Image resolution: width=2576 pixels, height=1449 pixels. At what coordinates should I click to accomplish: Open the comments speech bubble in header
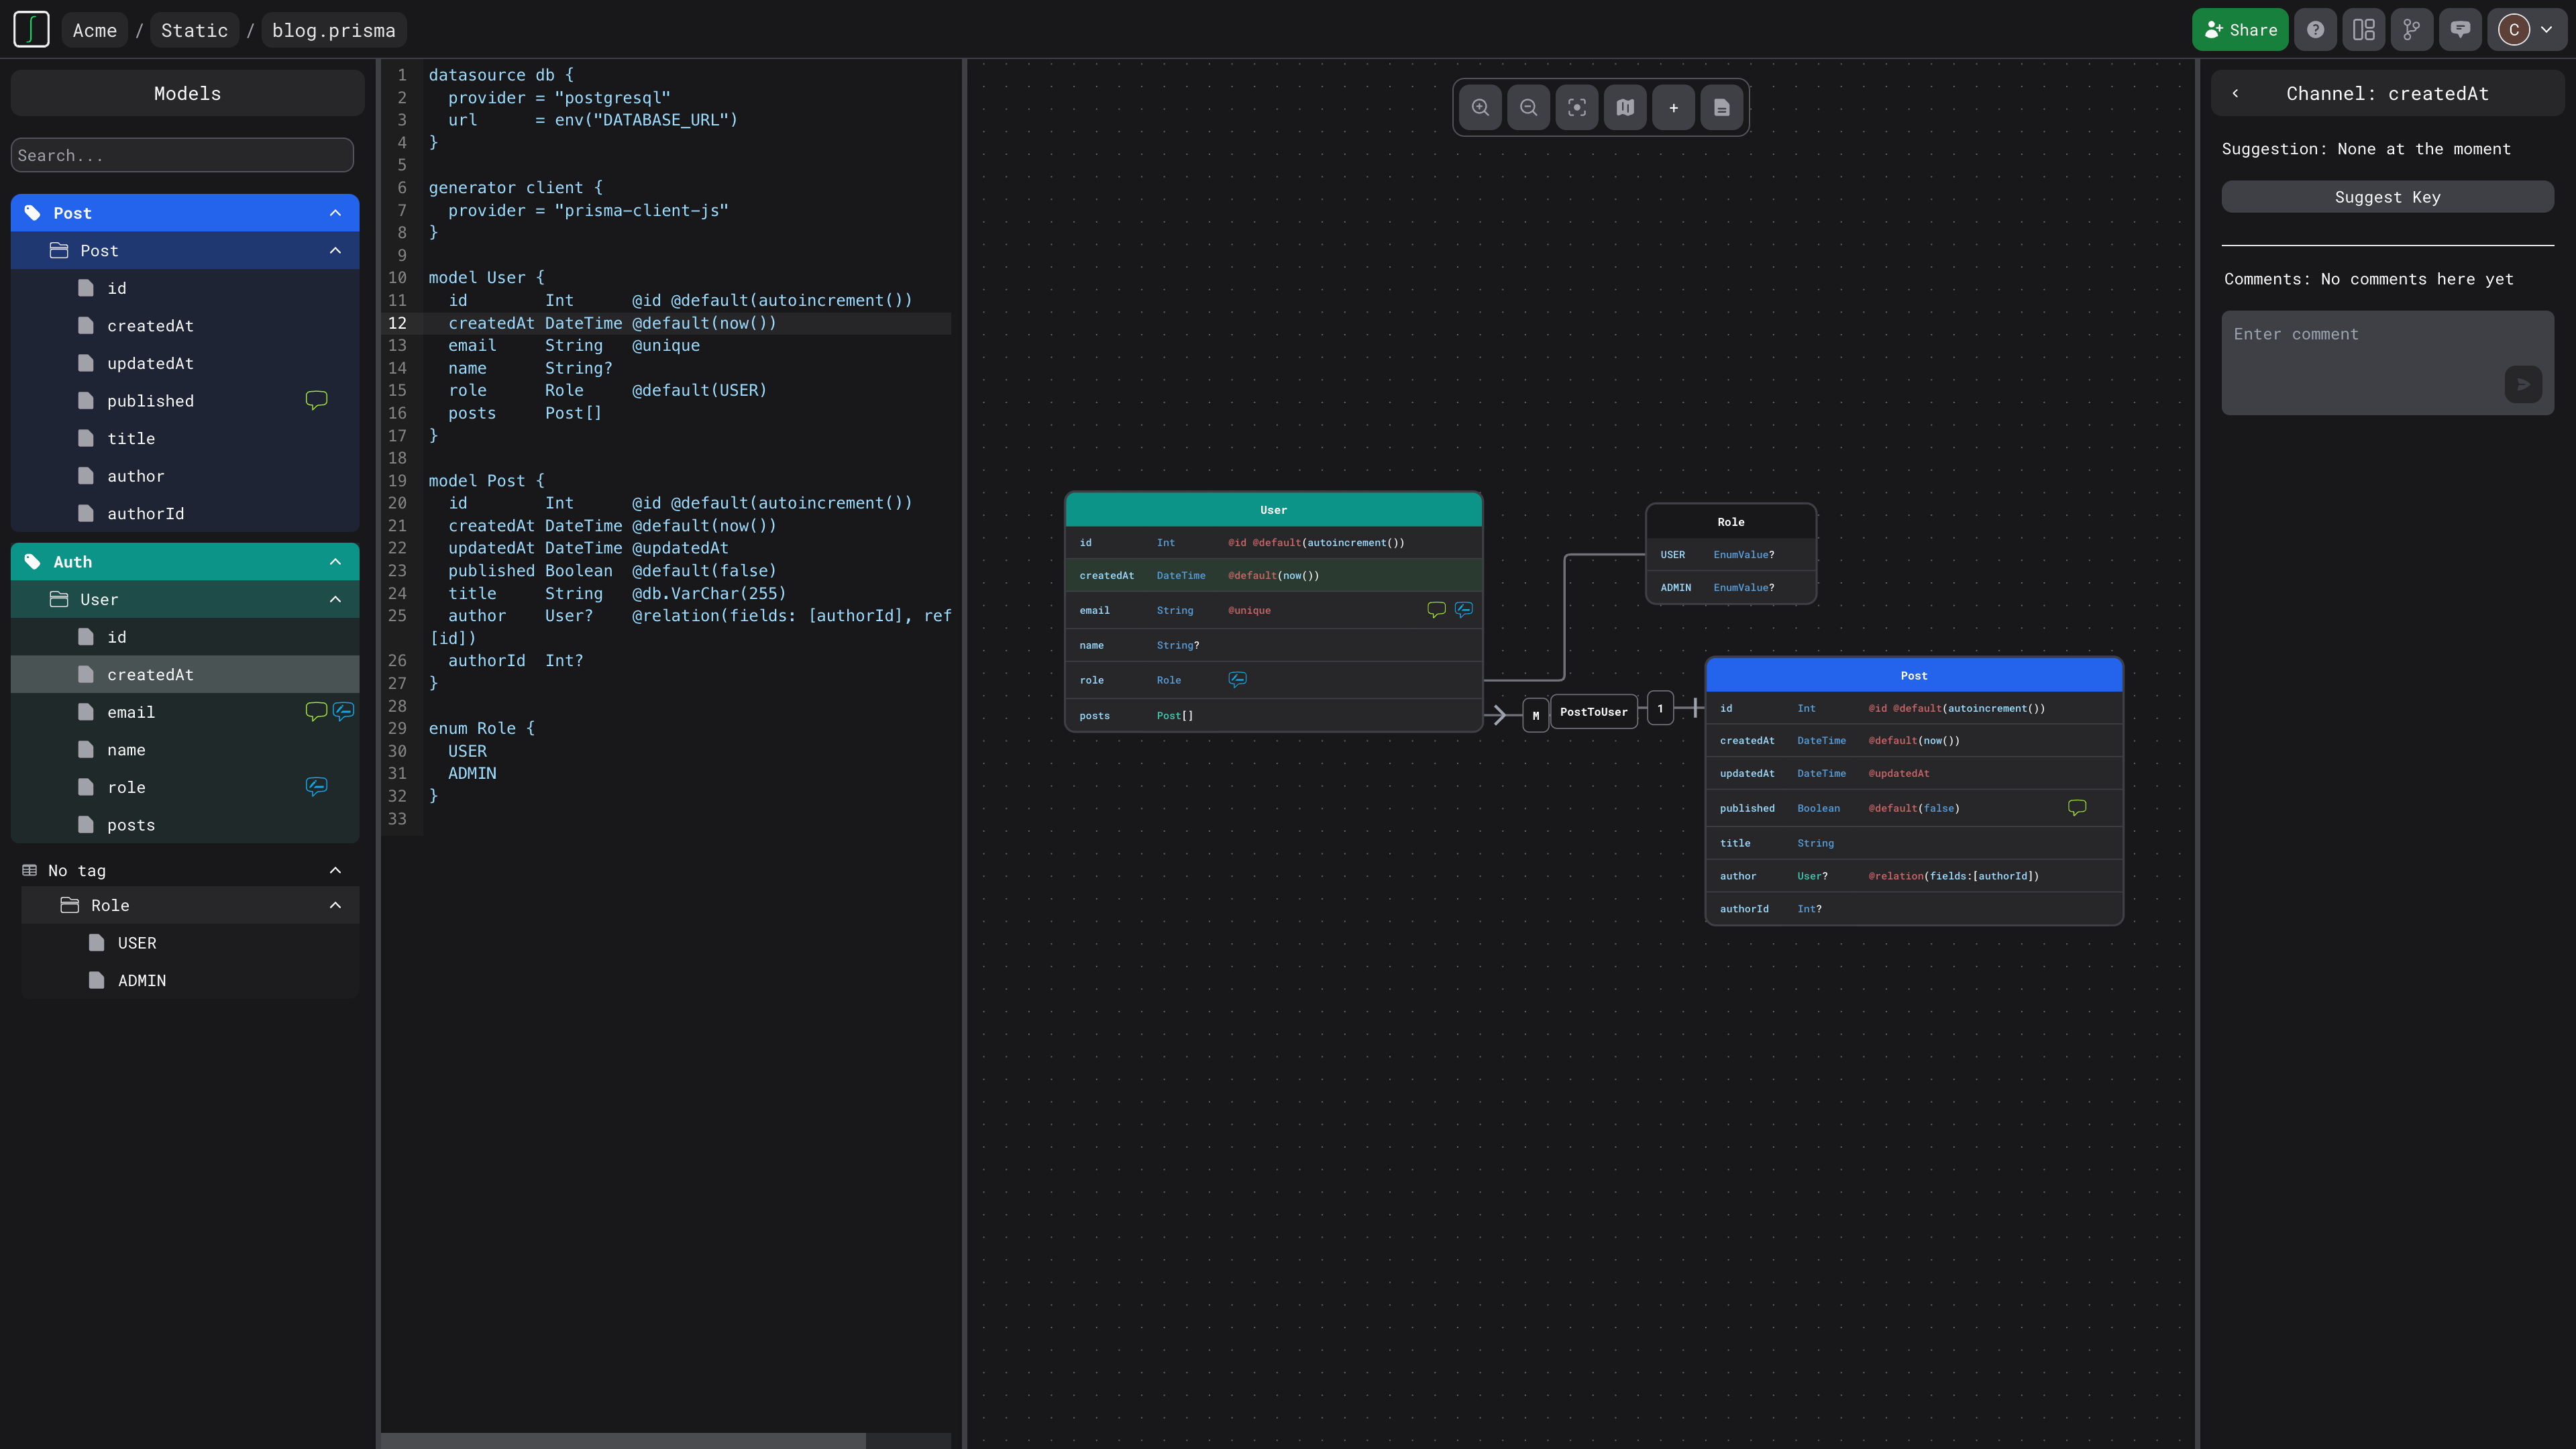click(2460, 30)
